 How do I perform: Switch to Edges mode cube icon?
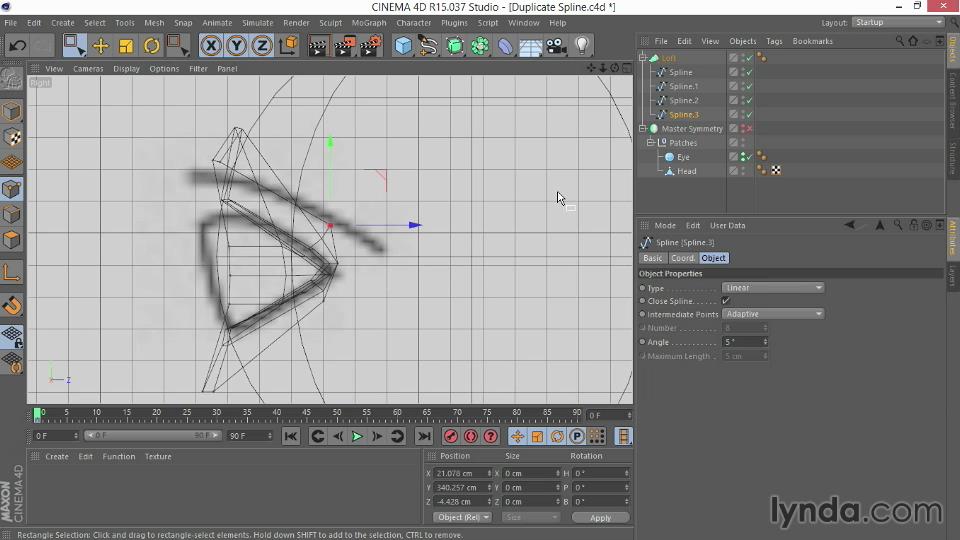coord(12,214)
